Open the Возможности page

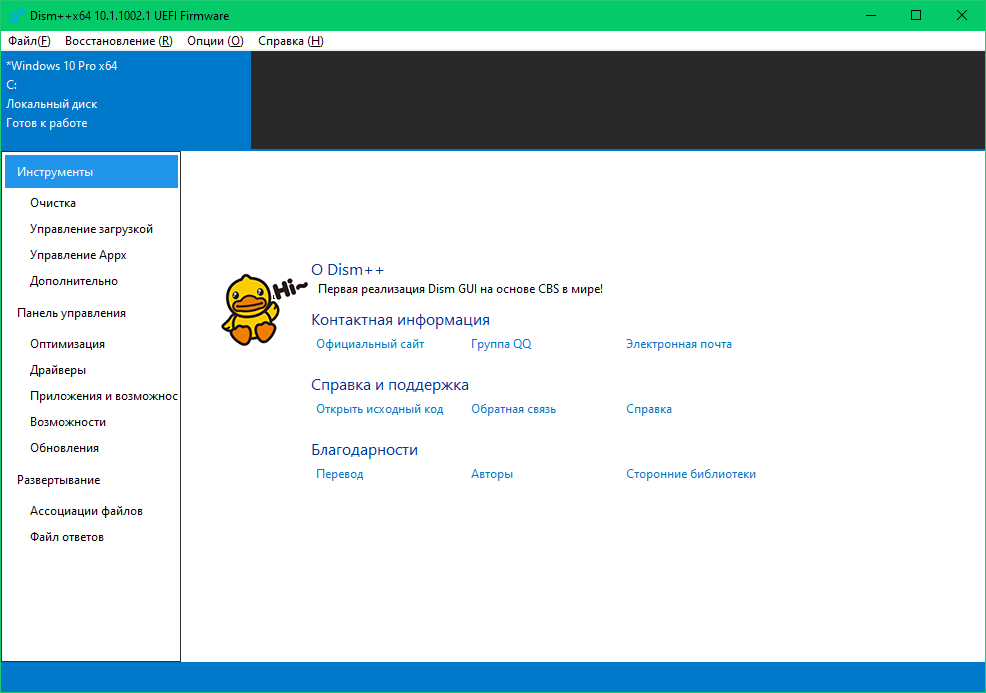pyautogui.click(x=68, y=422)
